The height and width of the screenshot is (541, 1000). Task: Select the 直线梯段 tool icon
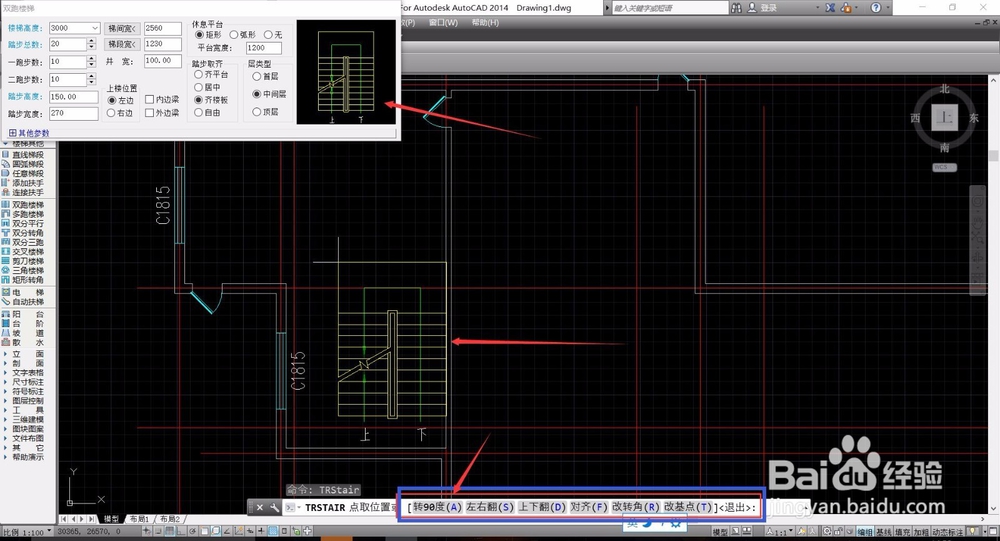pos(6,154)
